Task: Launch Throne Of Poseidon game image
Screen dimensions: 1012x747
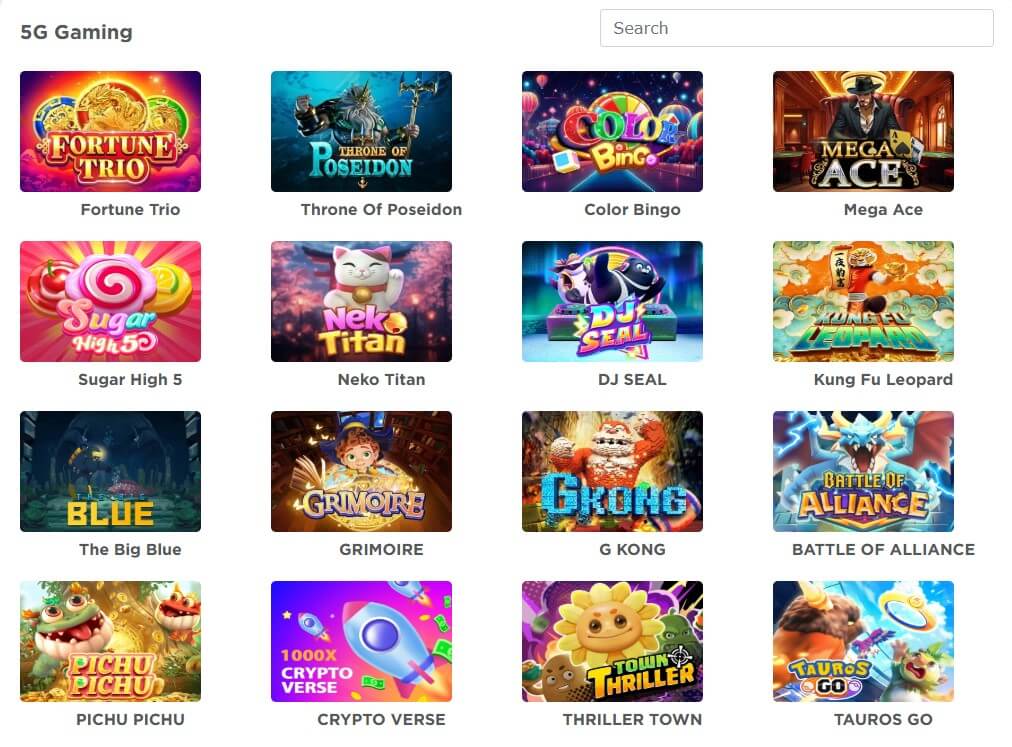Action: (x=361, y=131)
